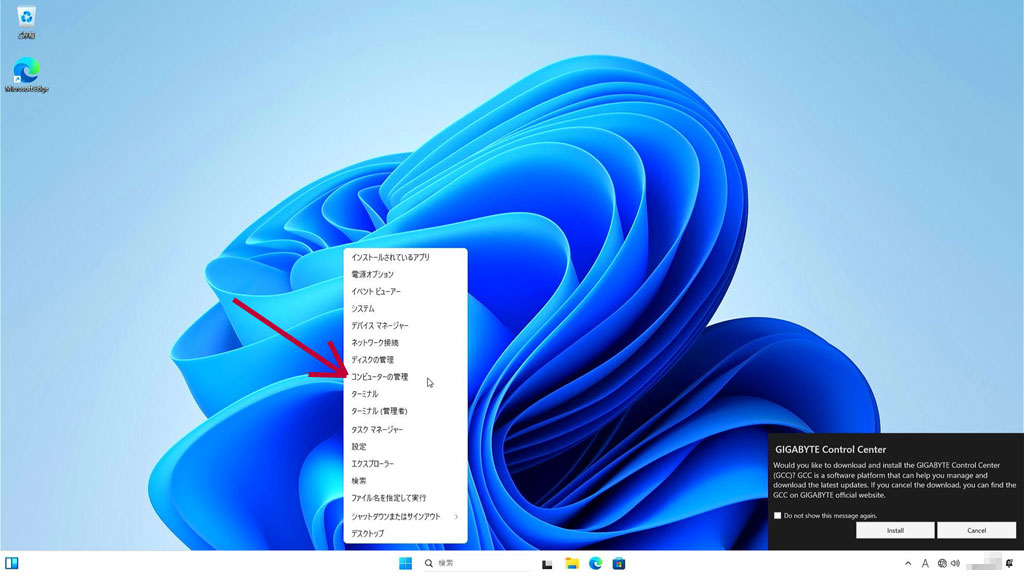Check "Do not show this message again"
This screenshot has width=1024, height=576.
point(778,515)
